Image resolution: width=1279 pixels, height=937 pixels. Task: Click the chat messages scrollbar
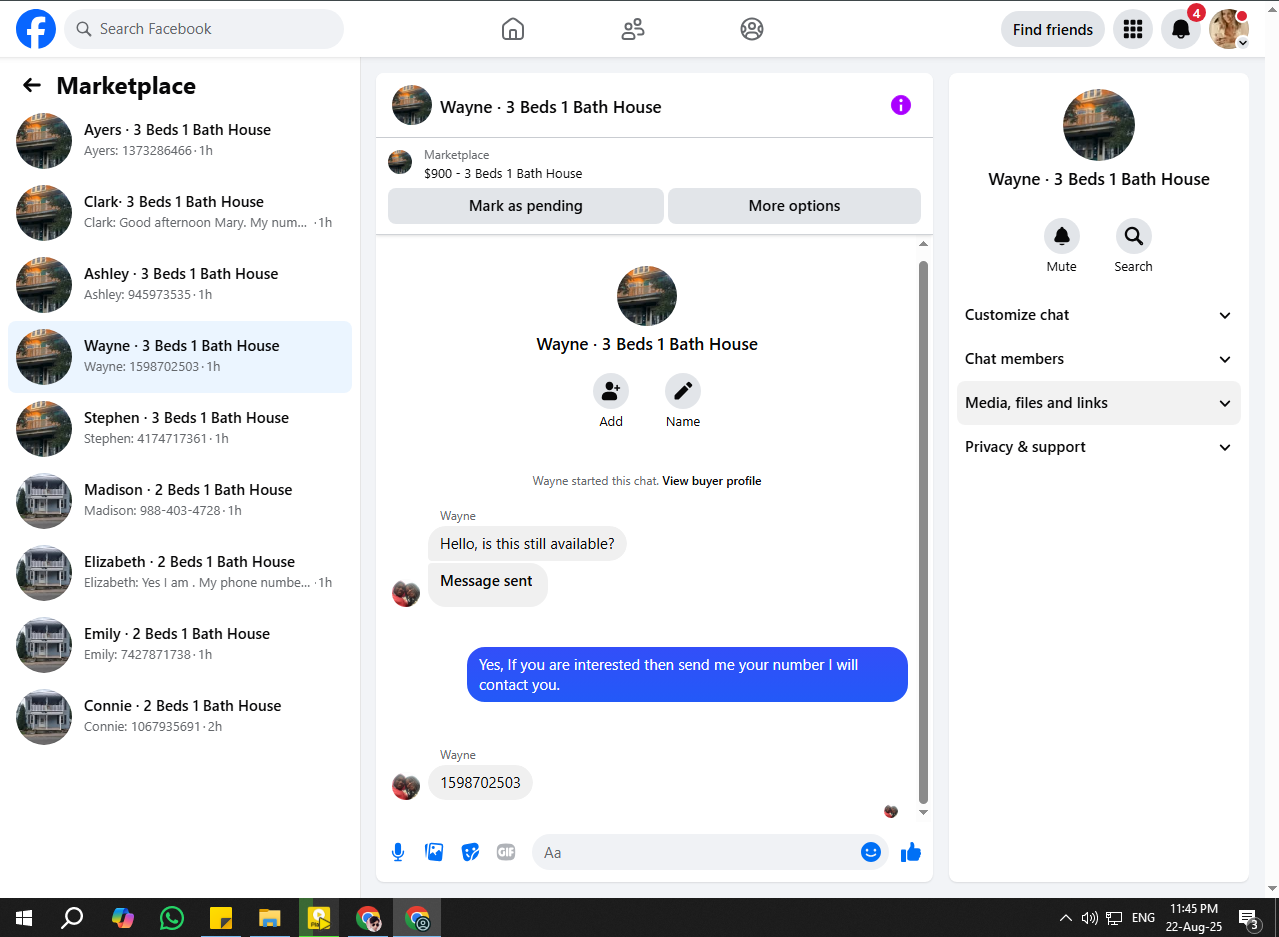tap(923, 530)
